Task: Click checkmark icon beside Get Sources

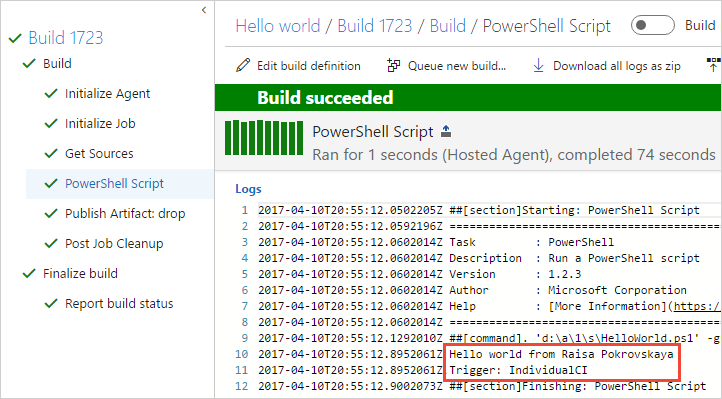Action: [51, 153]
